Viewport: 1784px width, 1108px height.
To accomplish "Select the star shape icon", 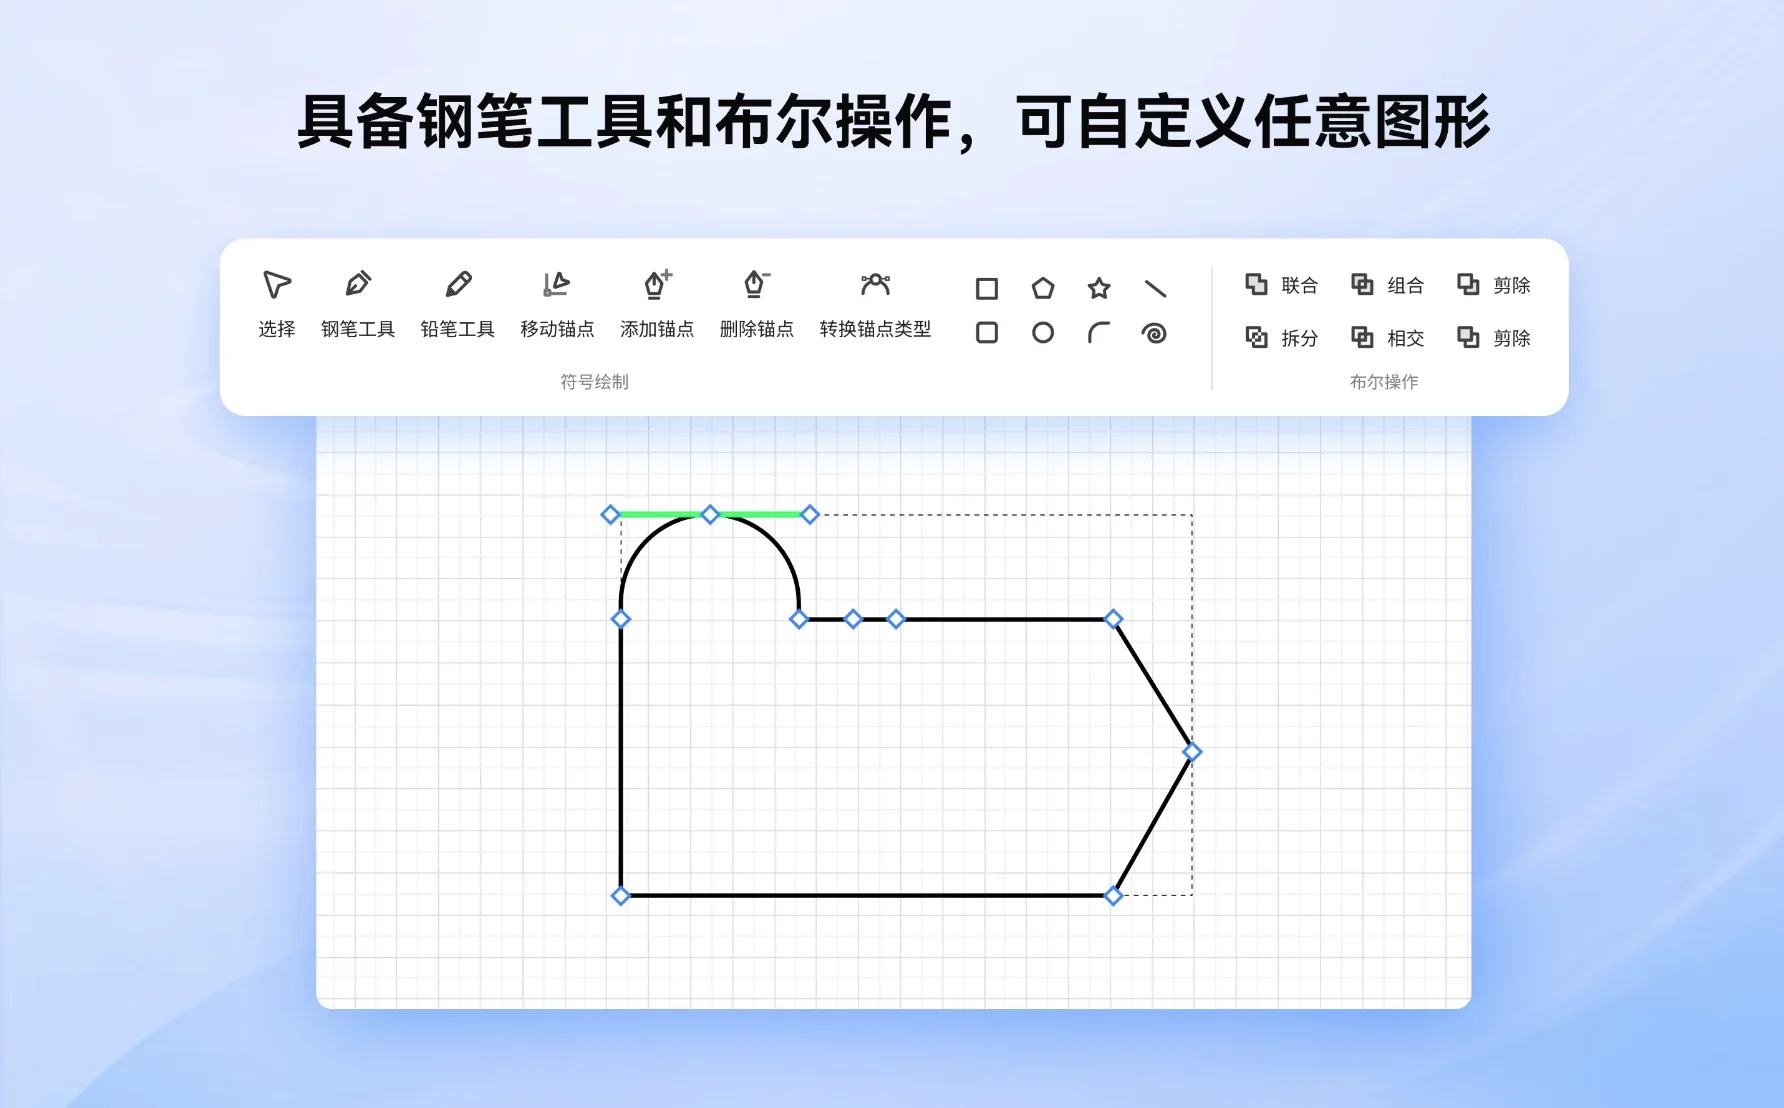I will [1099, 289].
